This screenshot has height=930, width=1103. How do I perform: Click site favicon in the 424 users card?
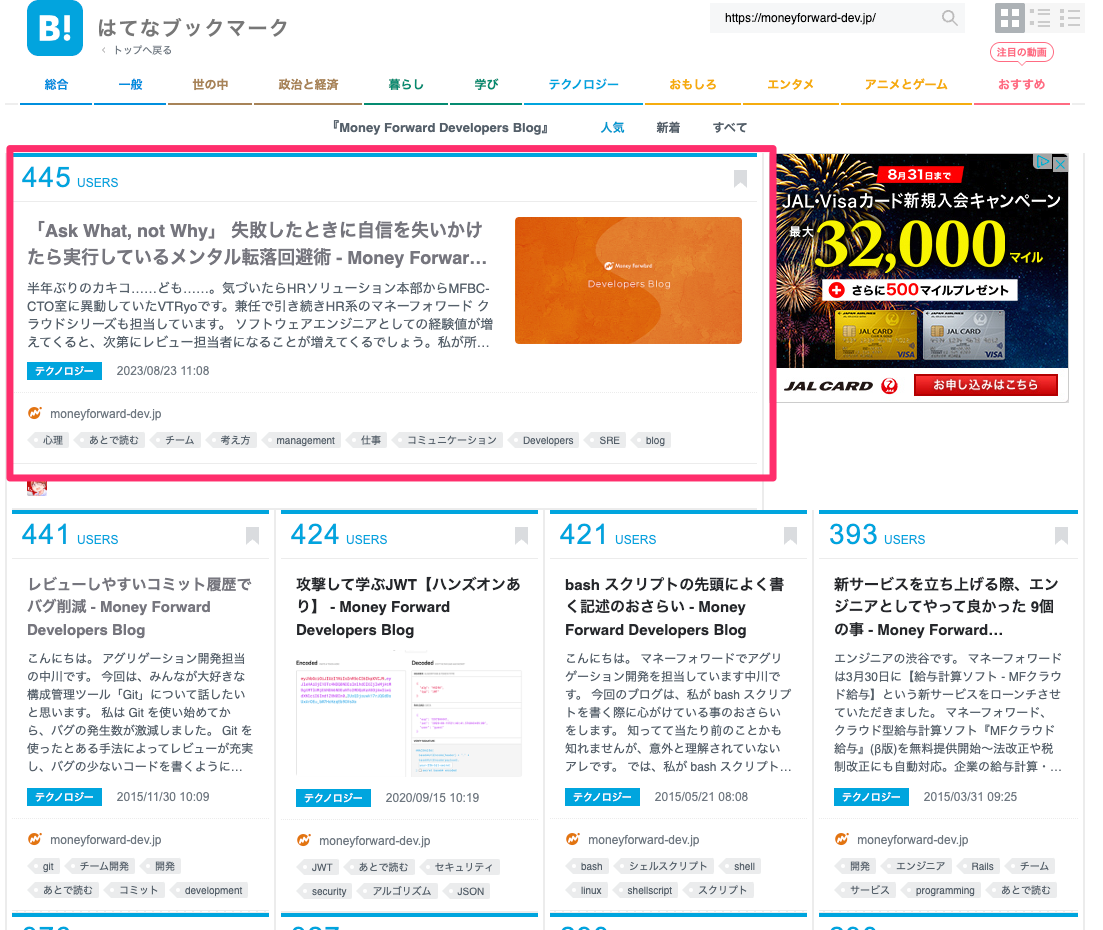(303, 840)
